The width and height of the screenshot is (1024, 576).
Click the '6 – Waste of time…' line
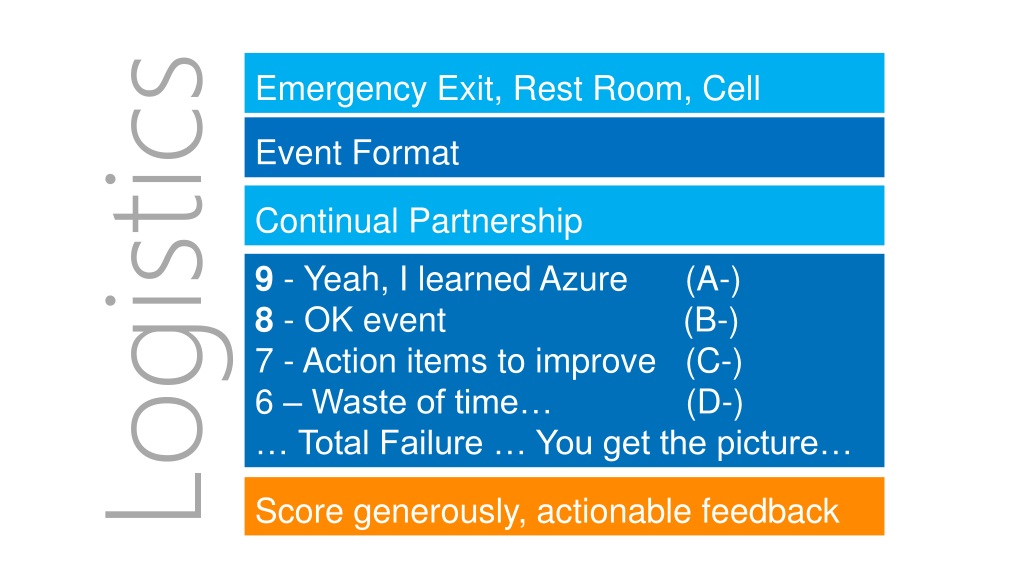tap(404, 402)
